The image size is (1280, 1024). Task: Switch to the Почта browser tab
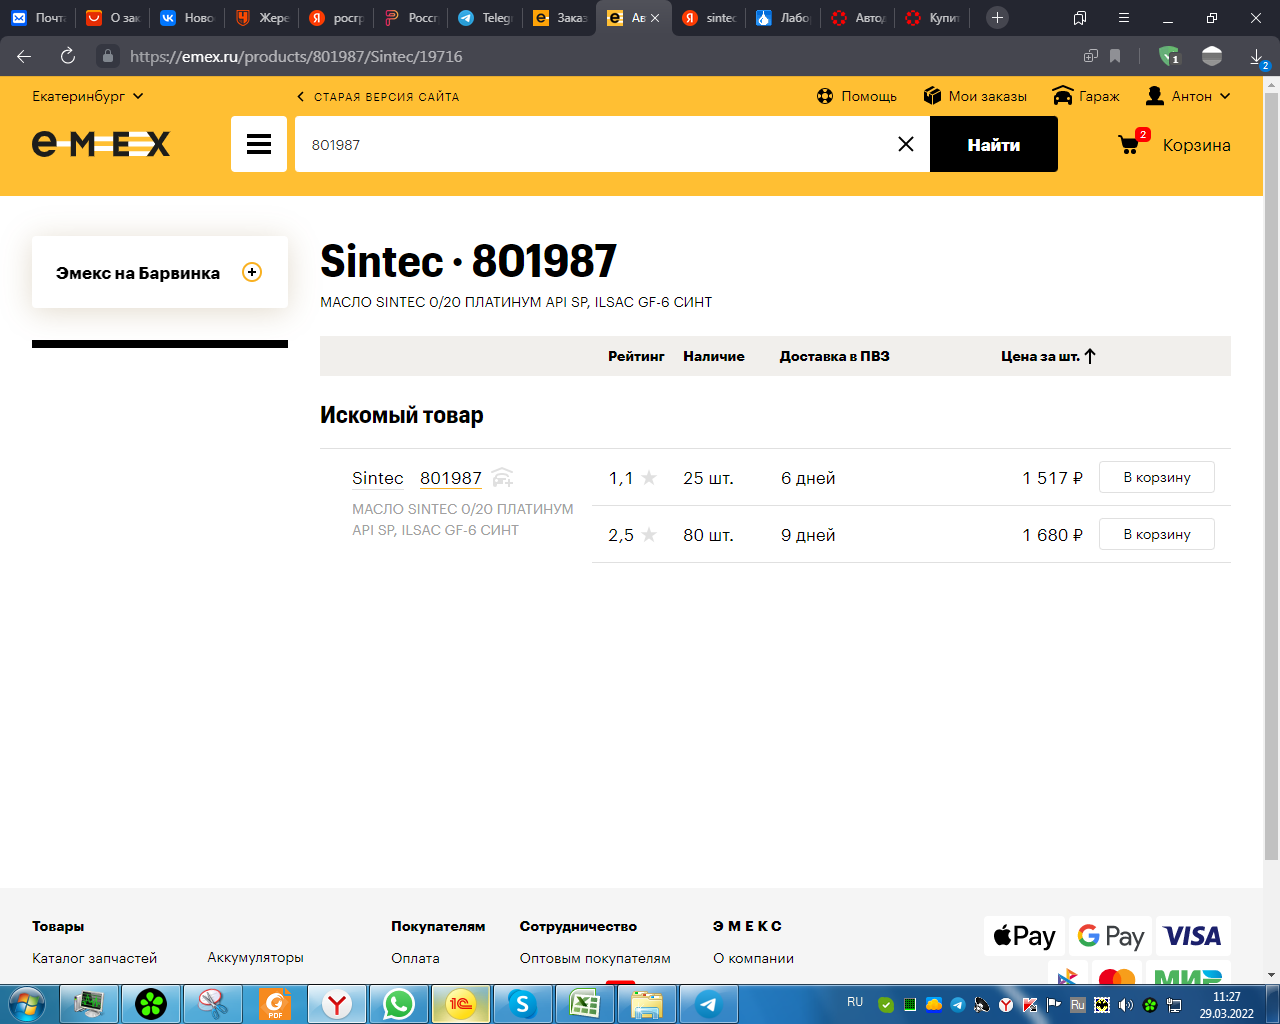pyautogui.click(x=38, y=17)
